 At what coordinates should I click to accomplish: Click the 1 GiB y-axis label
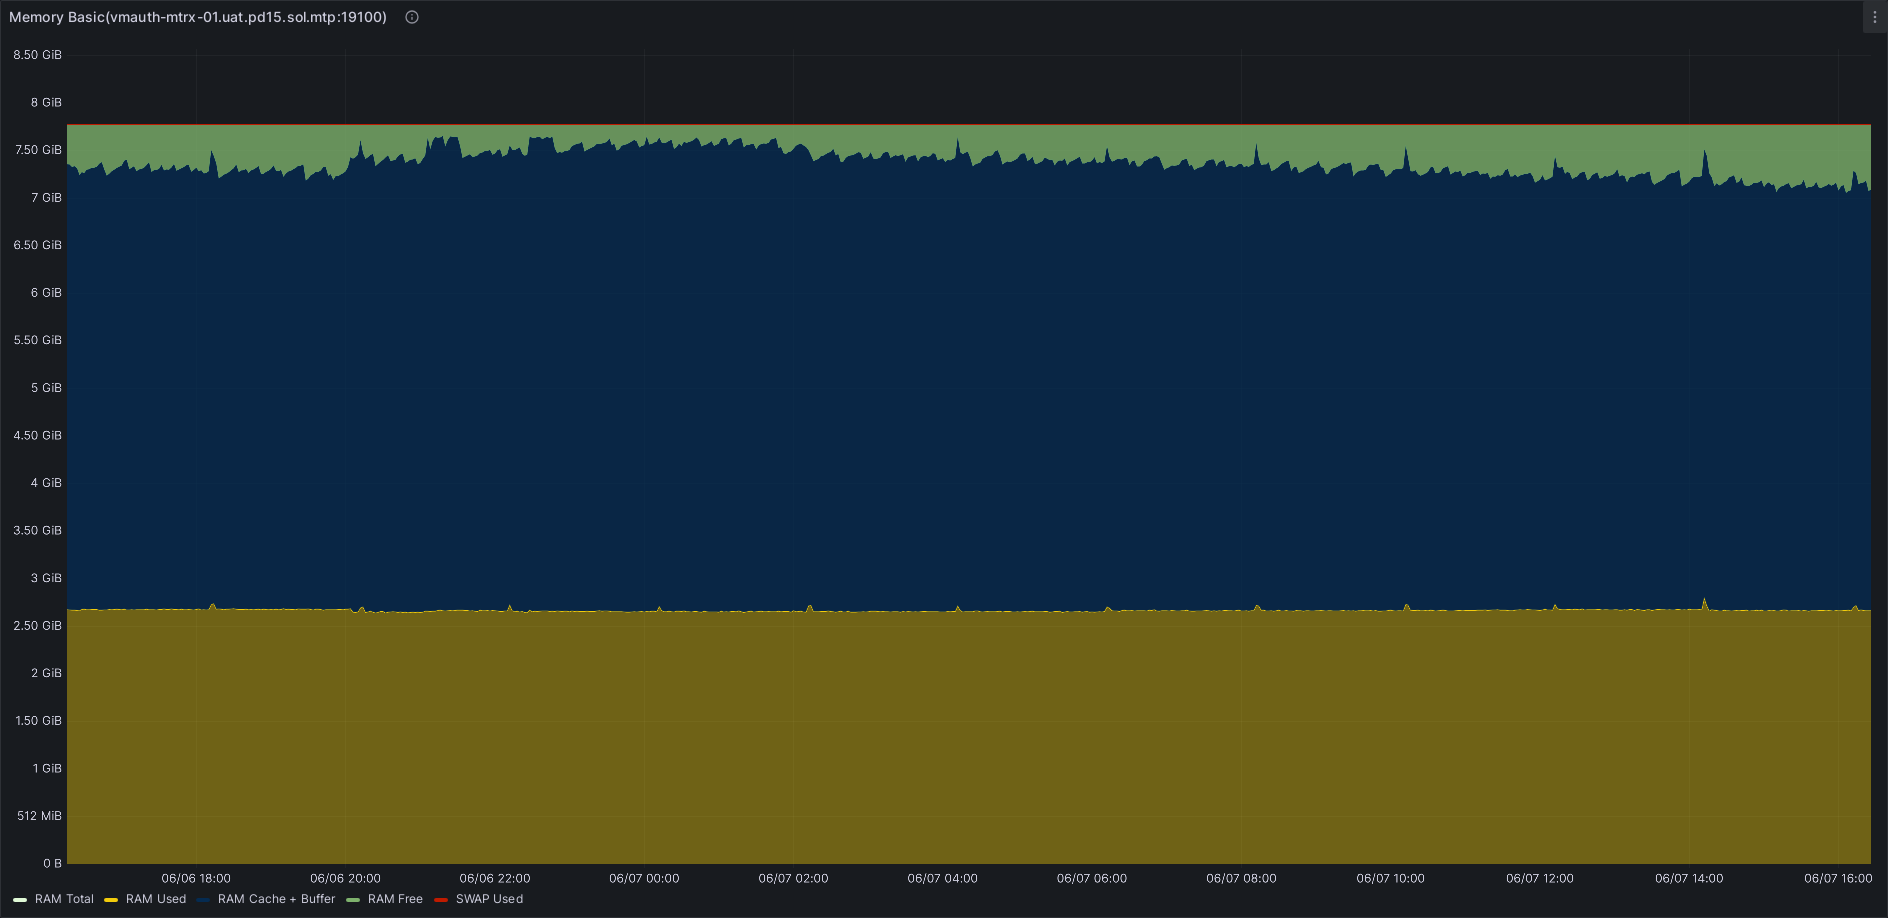pyautogui.click(x=48, y=768)
